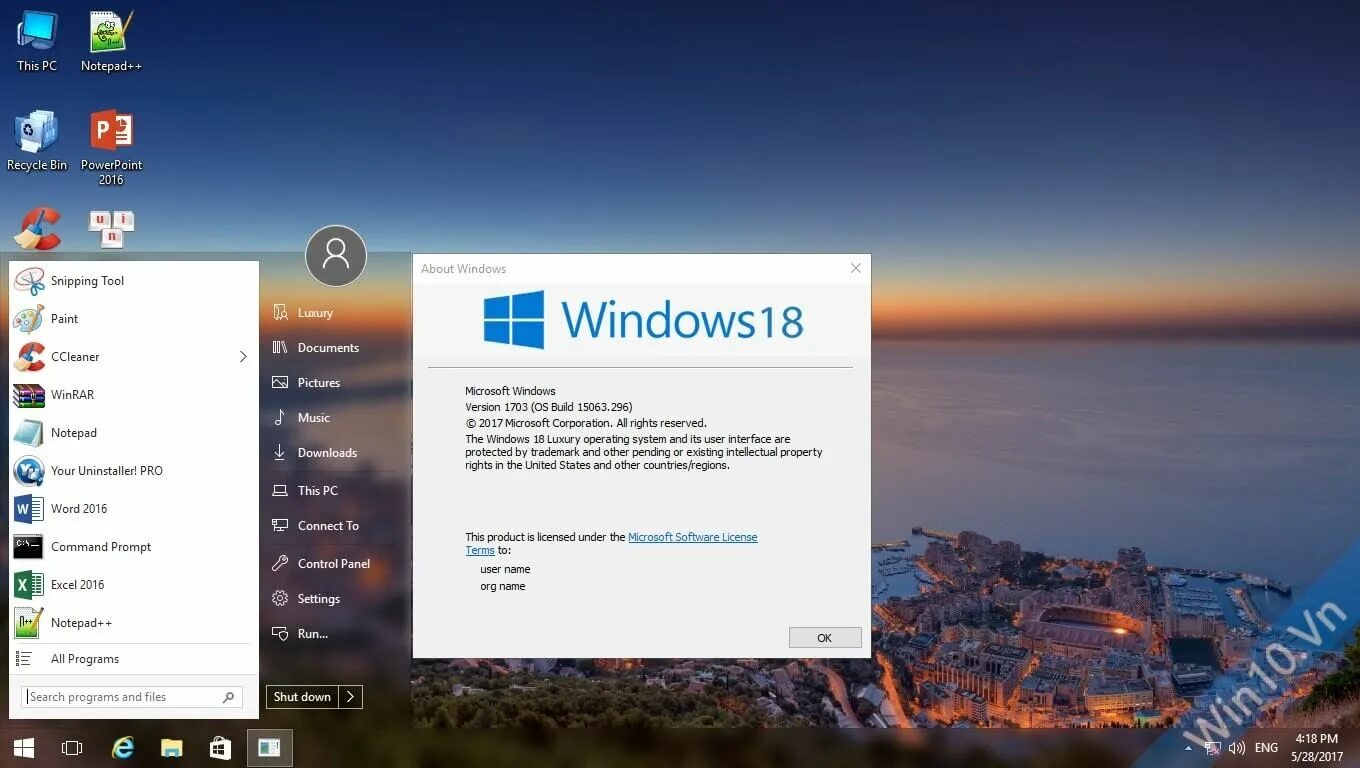Click the WinRAR label in start menu
The width and height of the screenshot is (1360, 768).
tap(73, 395)
